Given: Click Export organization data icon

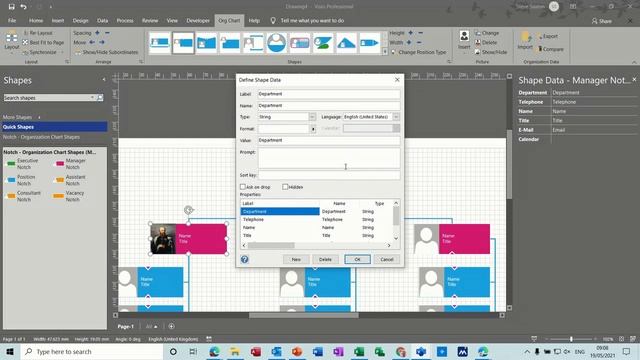Looking at the screenshot, I should [540, 36].
